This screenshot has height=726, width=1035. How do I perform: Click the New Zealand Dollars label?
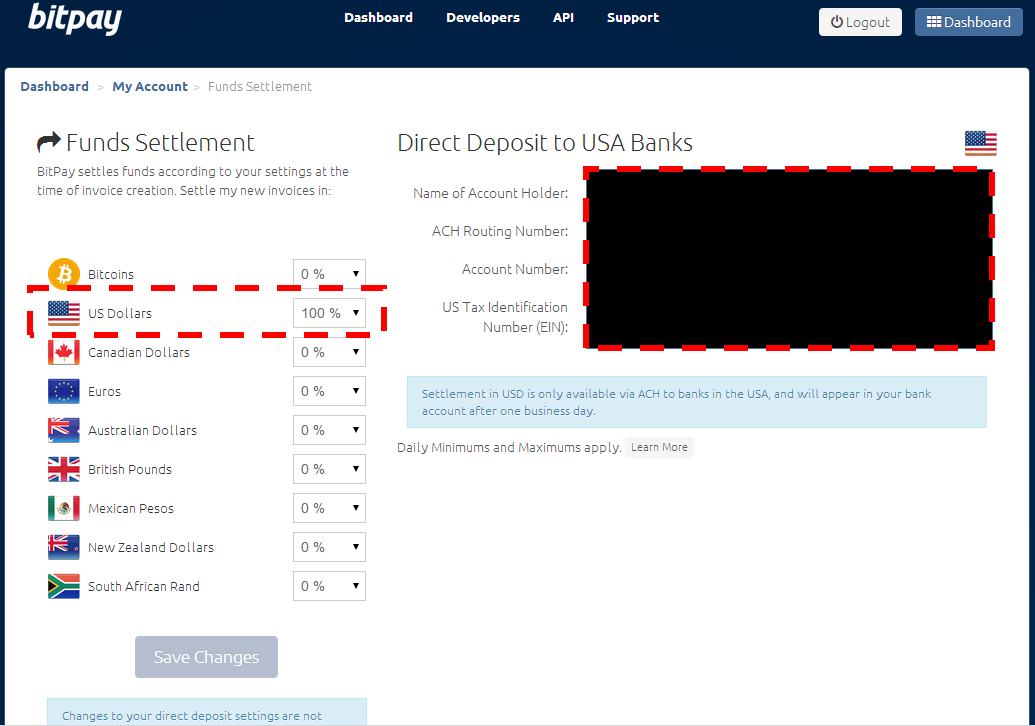(x=151, y=547)
